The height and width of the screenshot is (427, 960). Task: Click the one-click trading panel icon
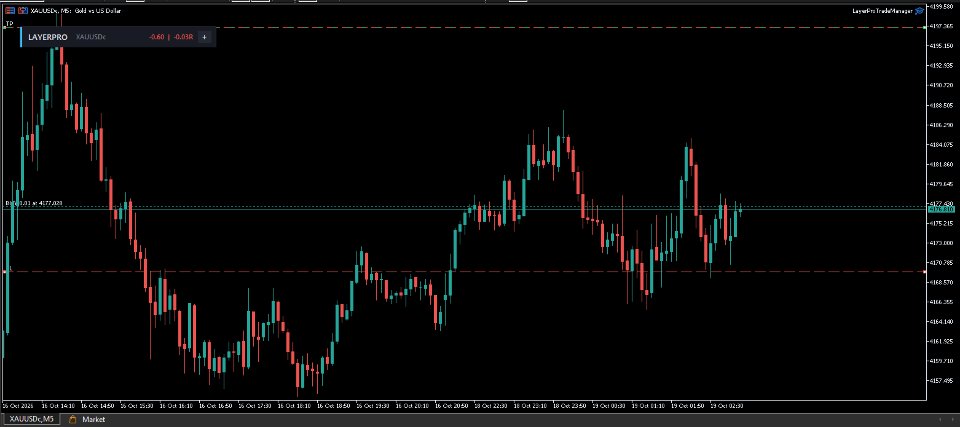(10, 10)
